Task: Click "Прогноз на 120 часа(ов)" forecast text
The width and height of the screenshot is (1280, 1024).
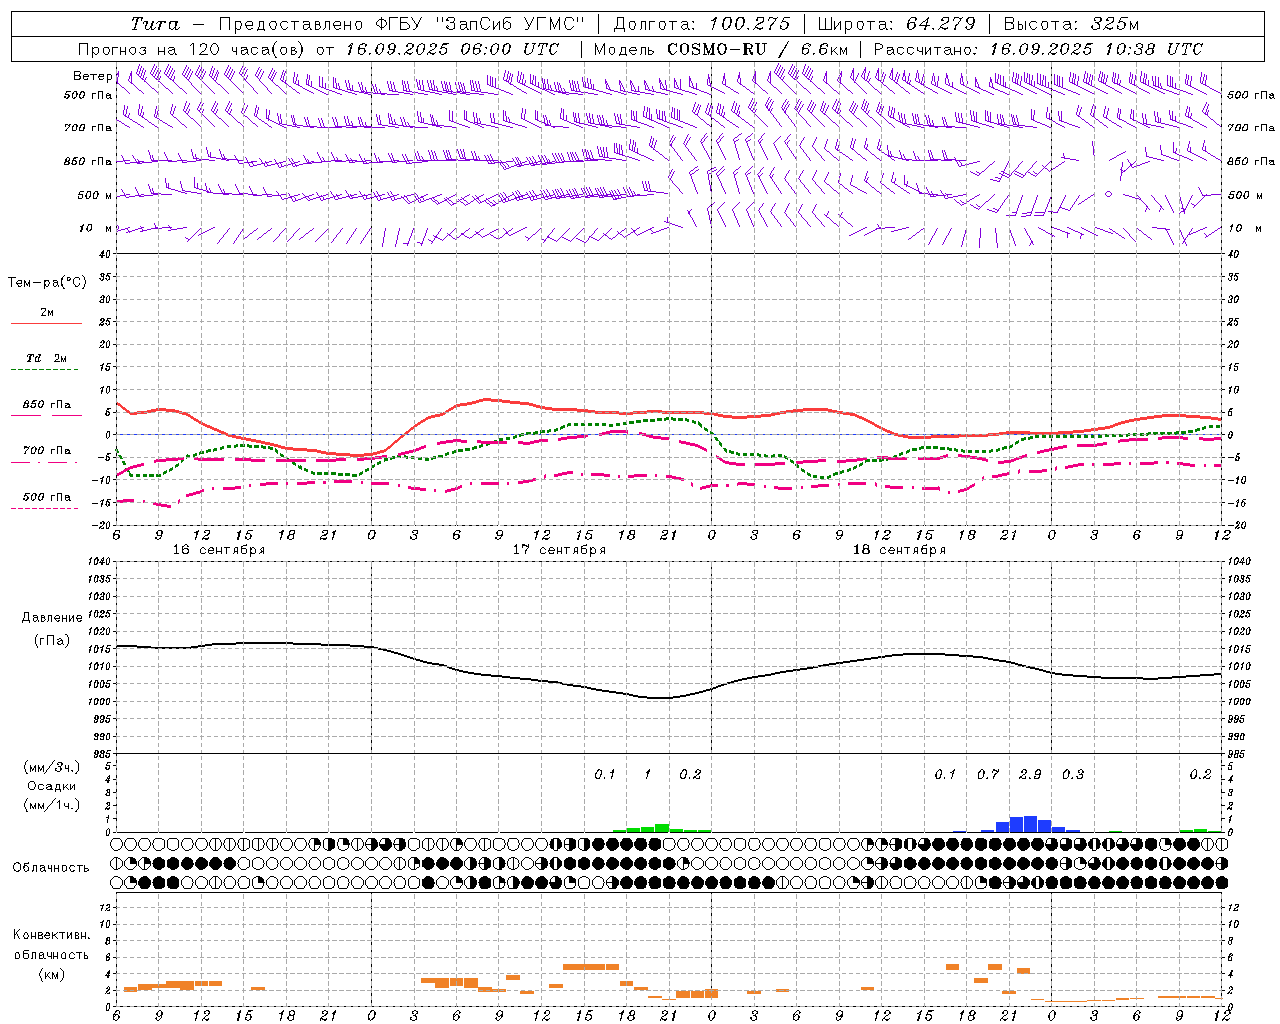Action: (192, 49)
